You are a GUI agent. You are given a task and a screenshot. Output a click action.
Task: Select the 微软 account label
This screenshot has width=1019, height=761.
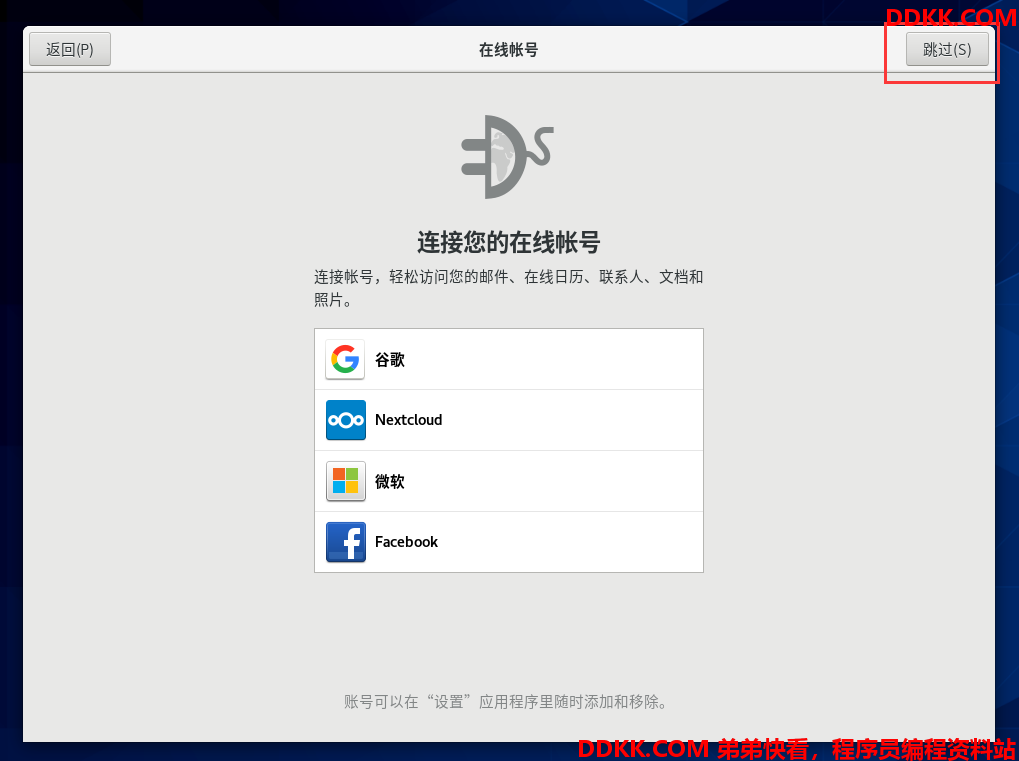point(390,481)
